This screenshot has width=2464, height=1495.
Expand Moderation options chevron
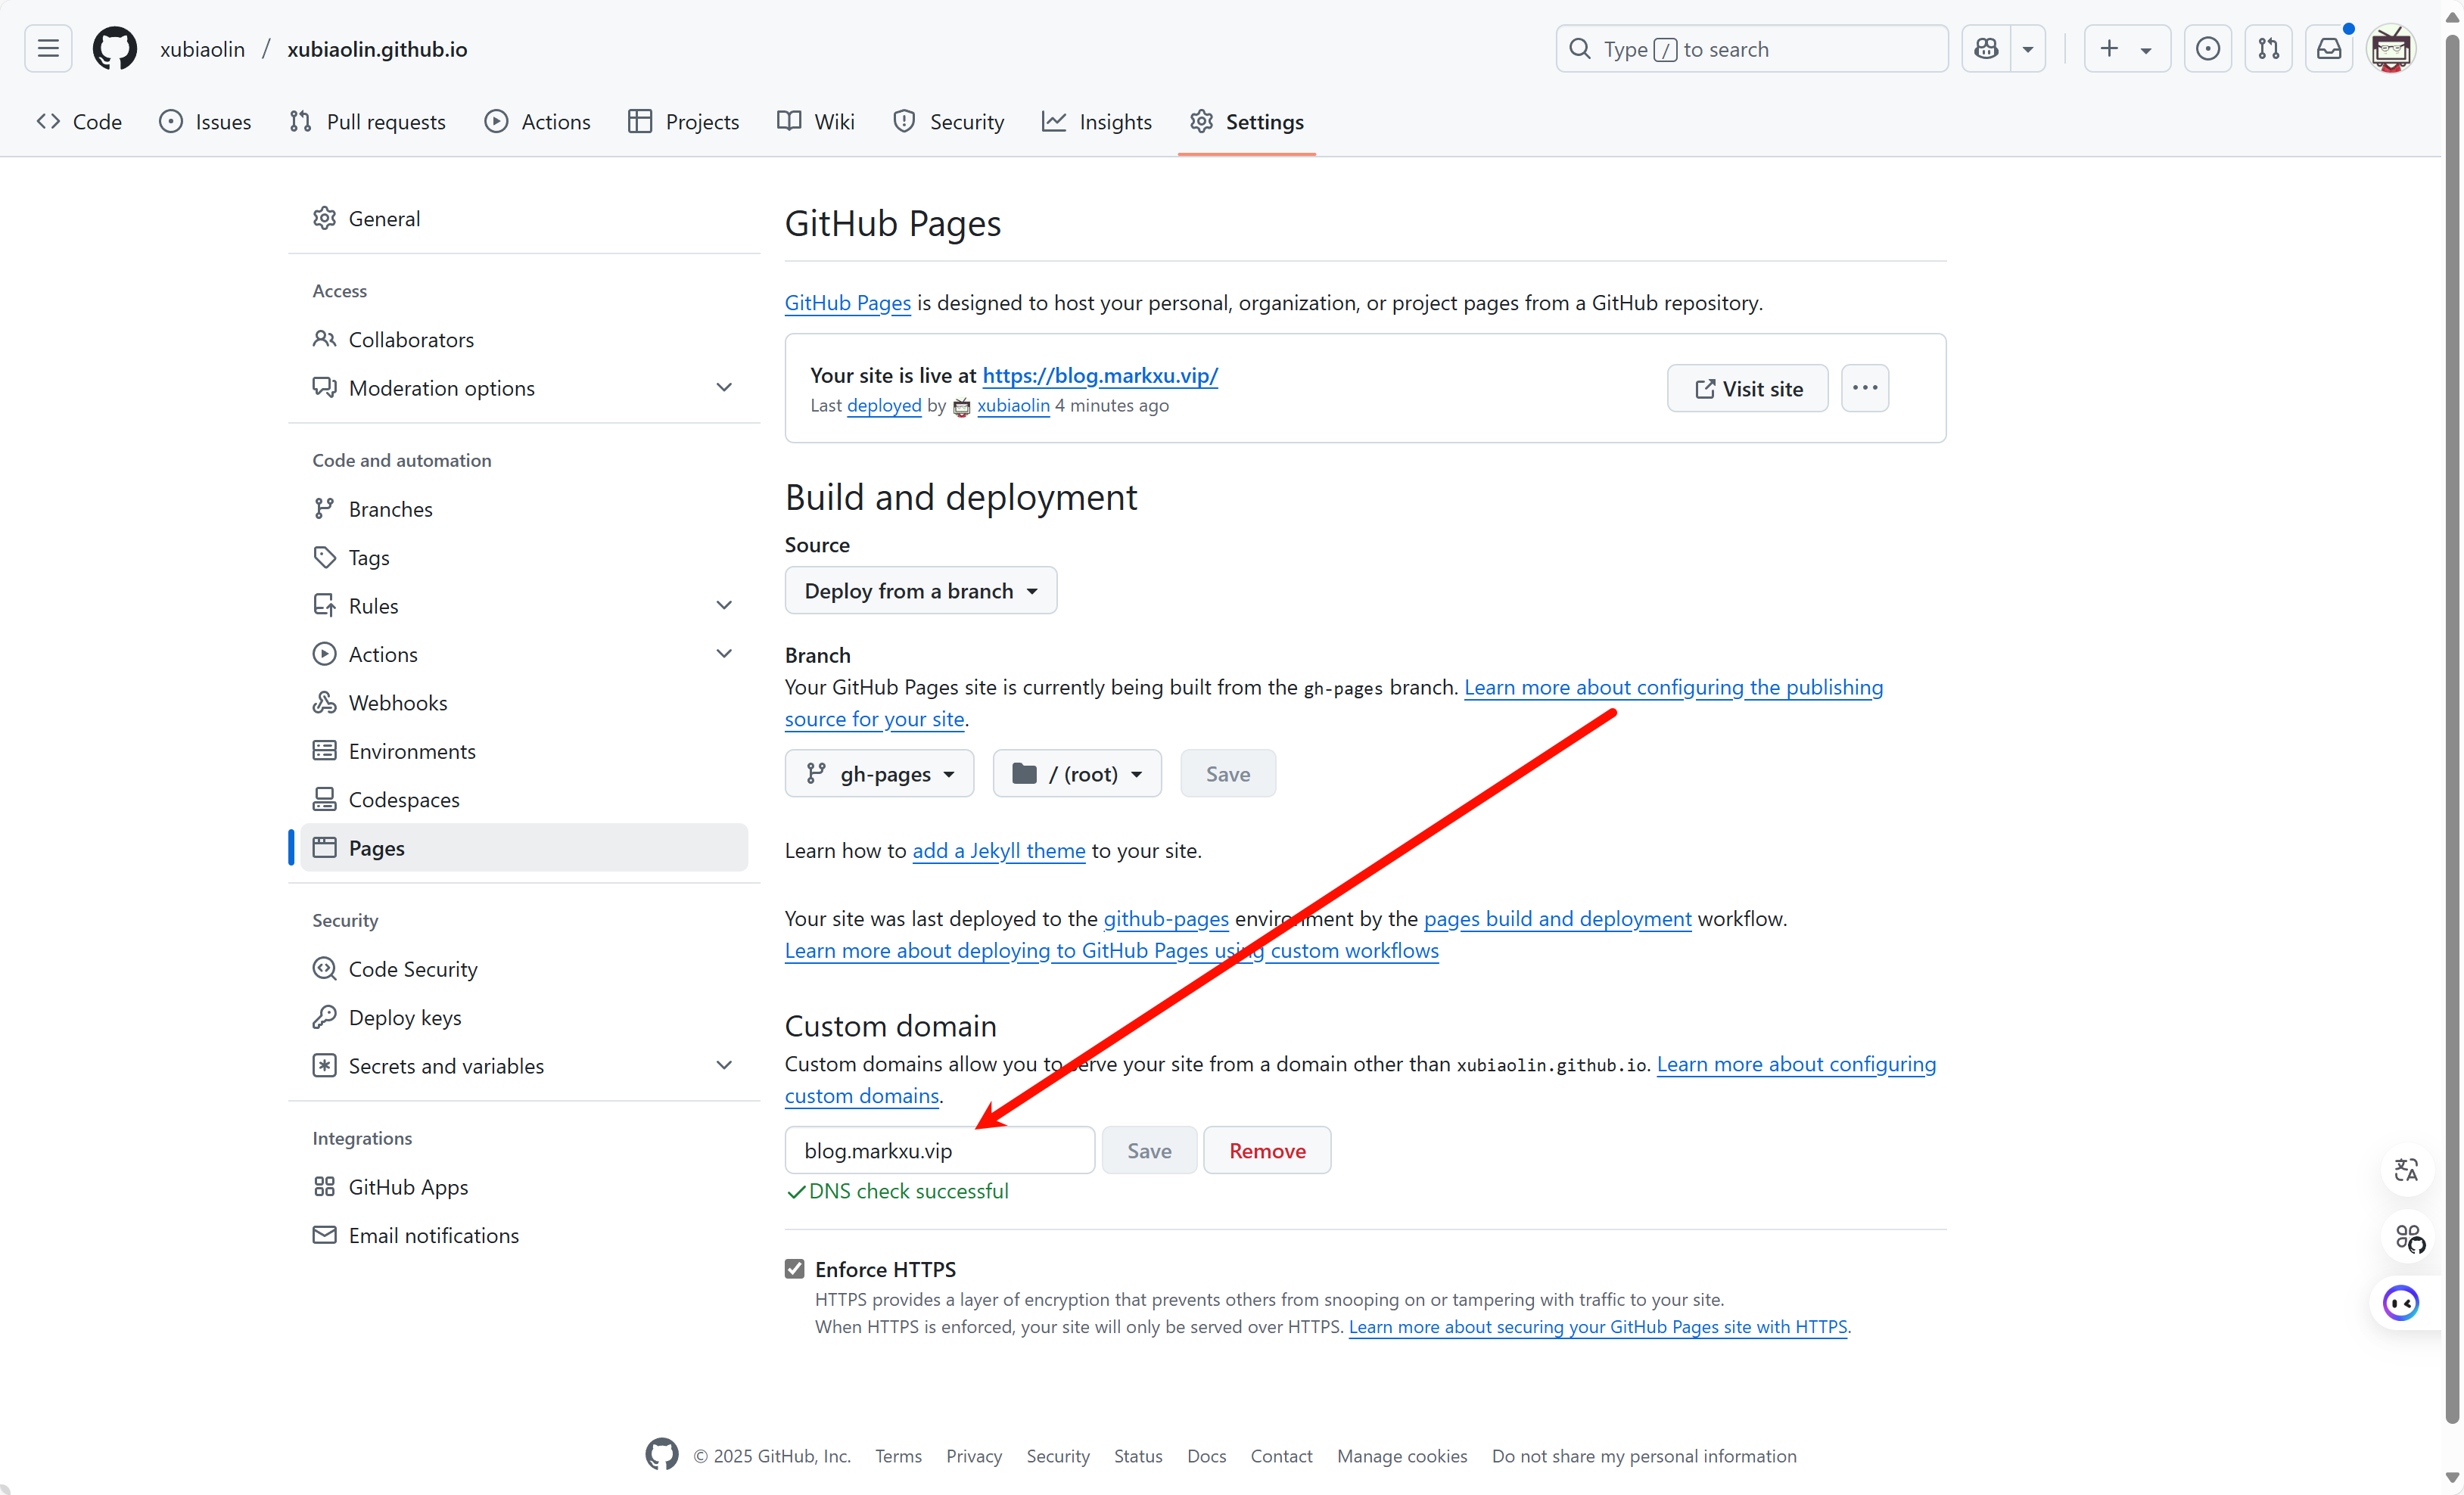tap(724, 387)
